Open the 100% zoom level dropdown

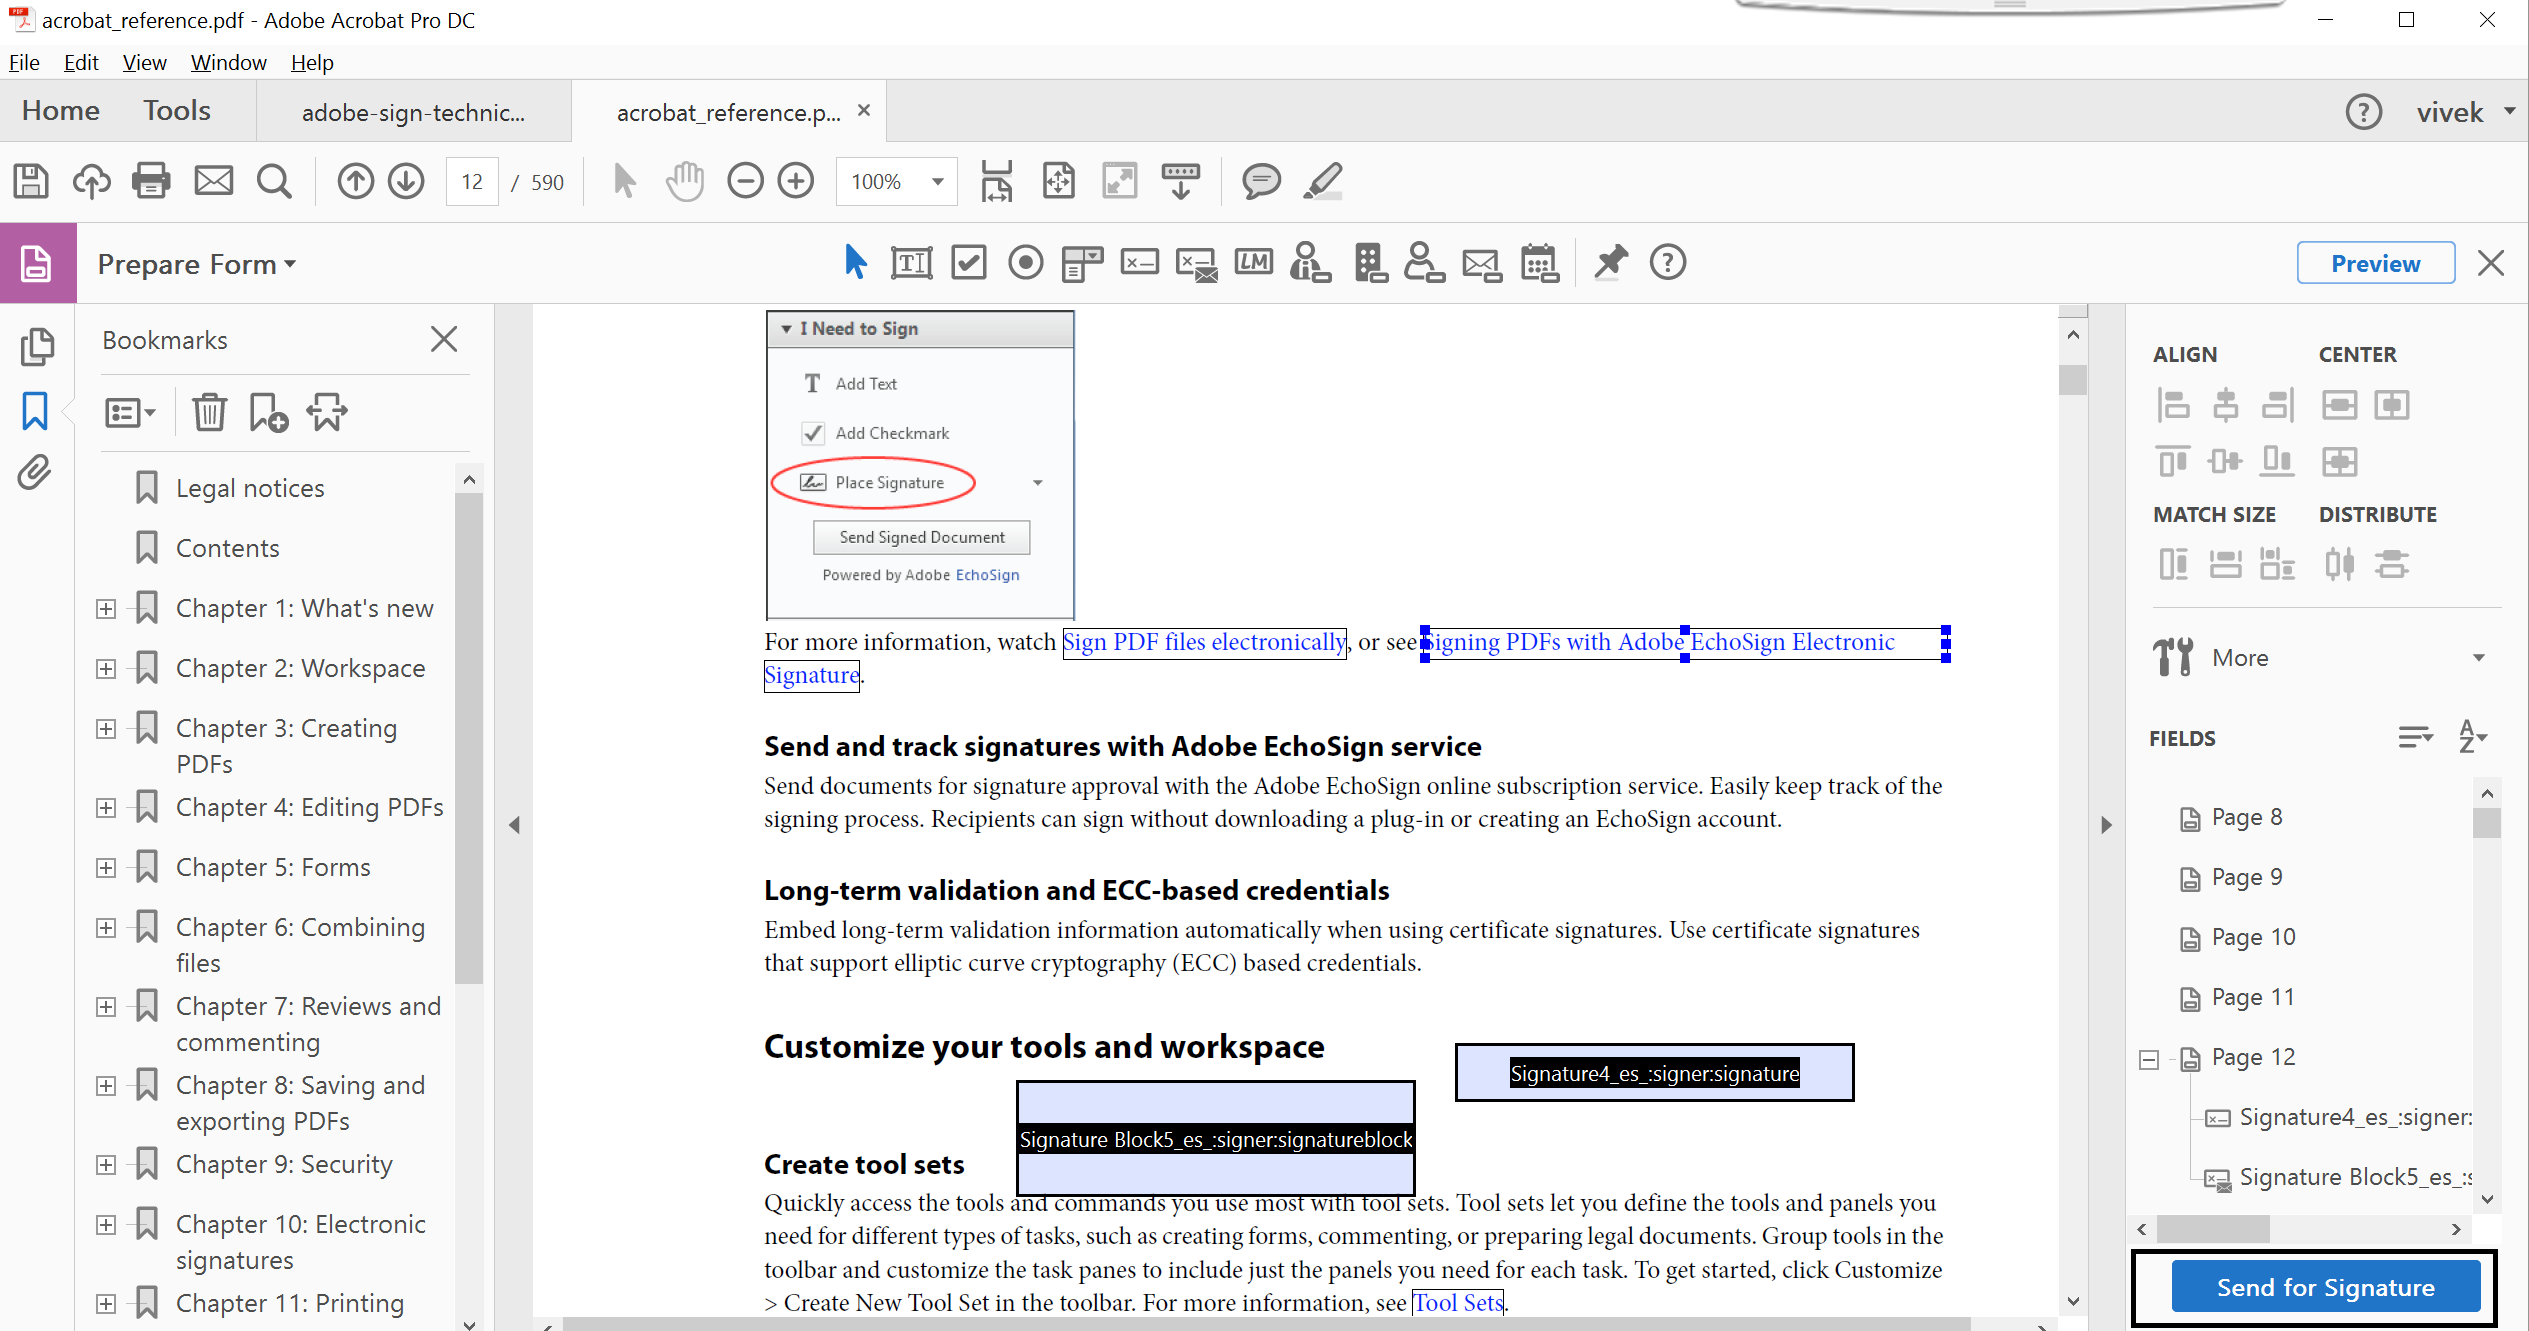pyautogui.click(x=937, y=182)
